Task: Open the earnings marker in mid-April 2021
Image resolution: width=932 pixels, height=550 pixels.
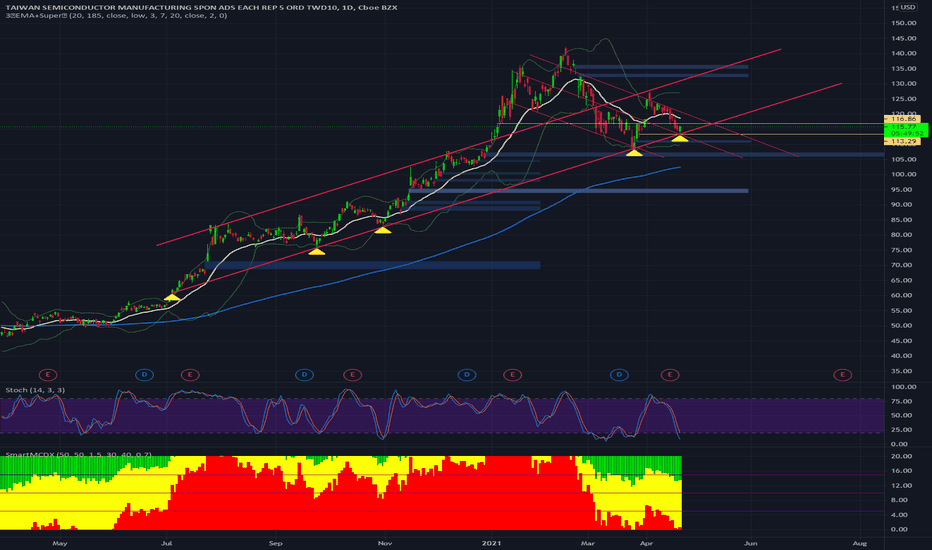Action: (670, 375)
